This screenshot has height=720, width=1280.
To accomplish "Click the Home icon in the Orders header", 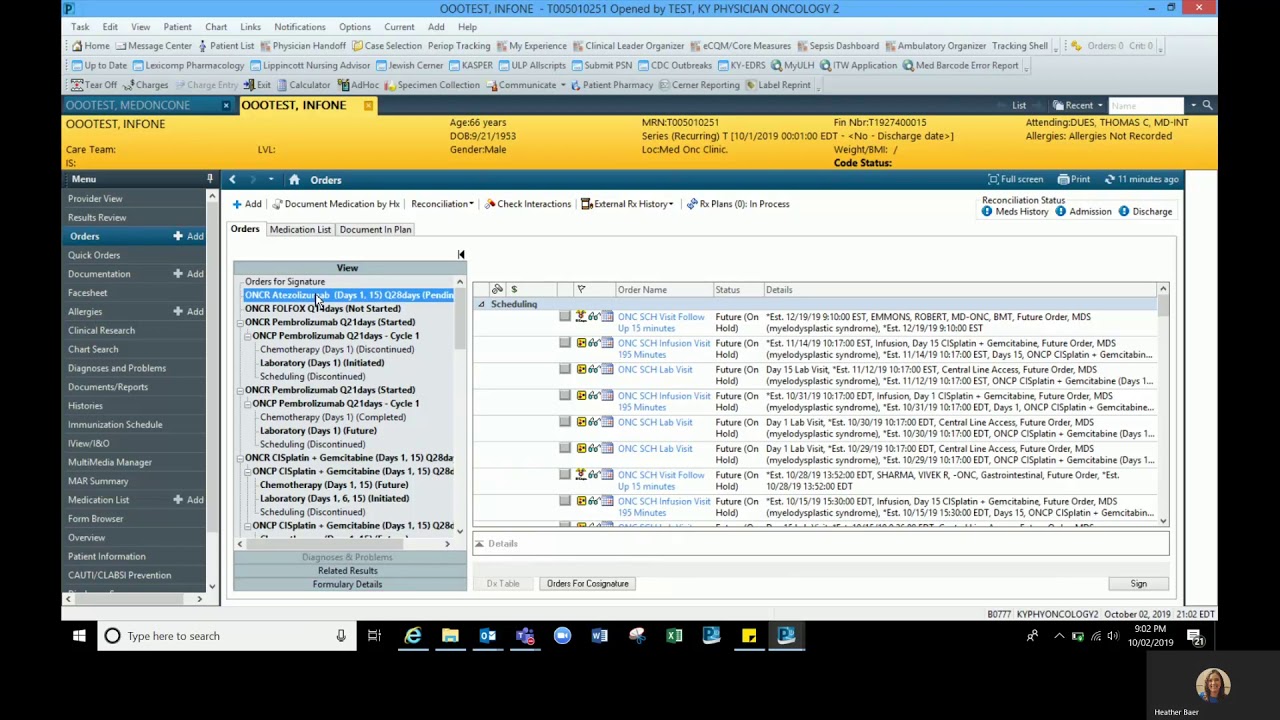I will click(x=294, y=180).
